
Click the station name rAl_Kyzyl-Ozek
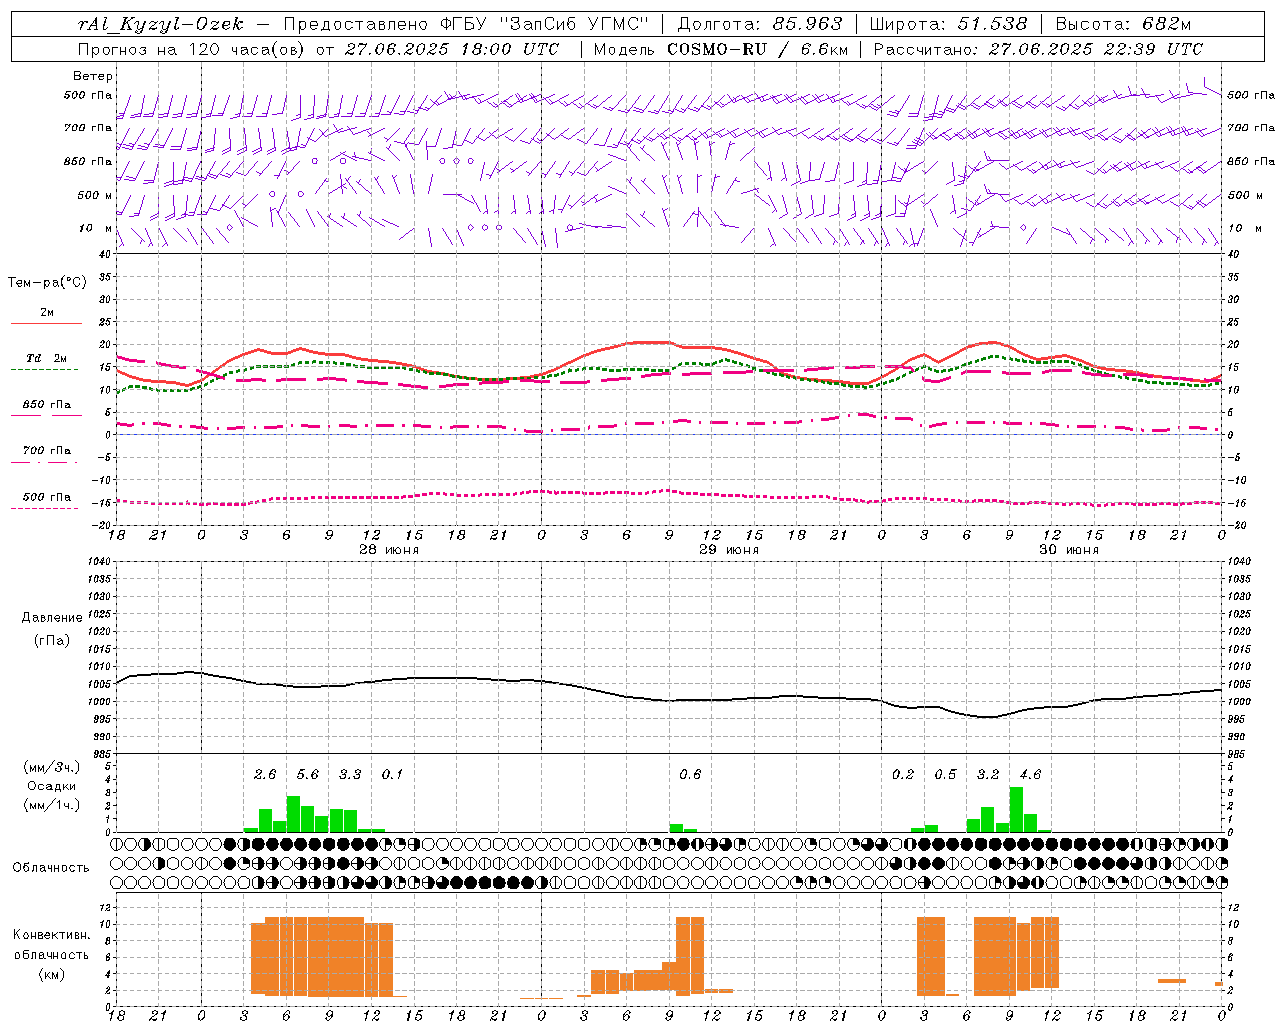pos(161,24)
